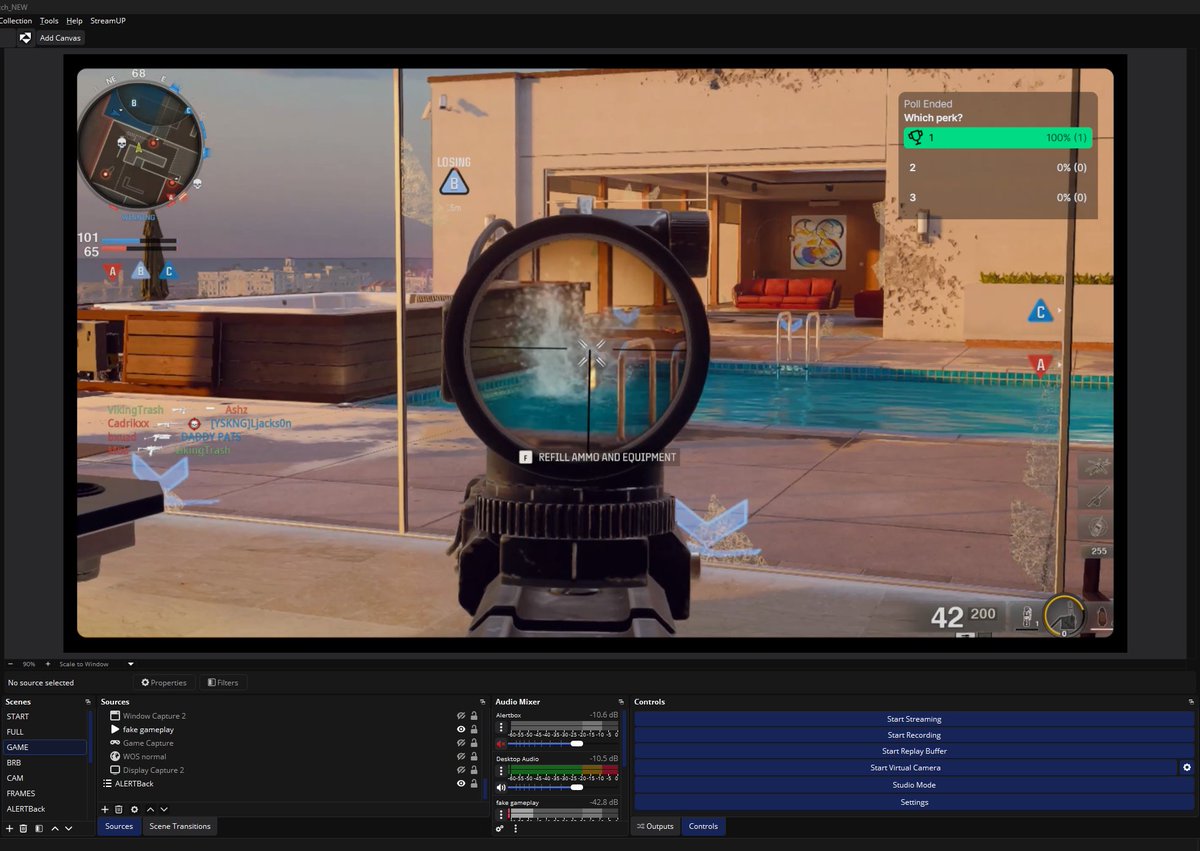The image size is (1200, 851).
Task: Open scene filters icon in Scenes toolbar
Action: coord(39,828)
